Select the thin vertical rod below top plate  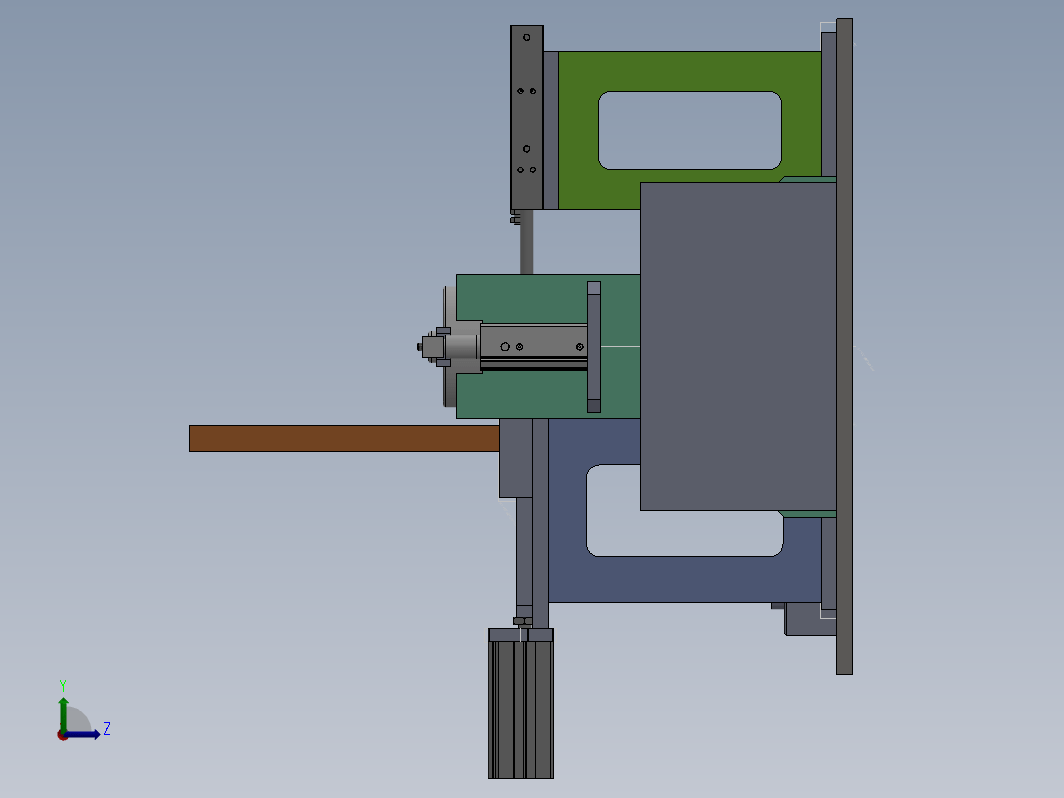pyautogui.click(x=527, y=242)
